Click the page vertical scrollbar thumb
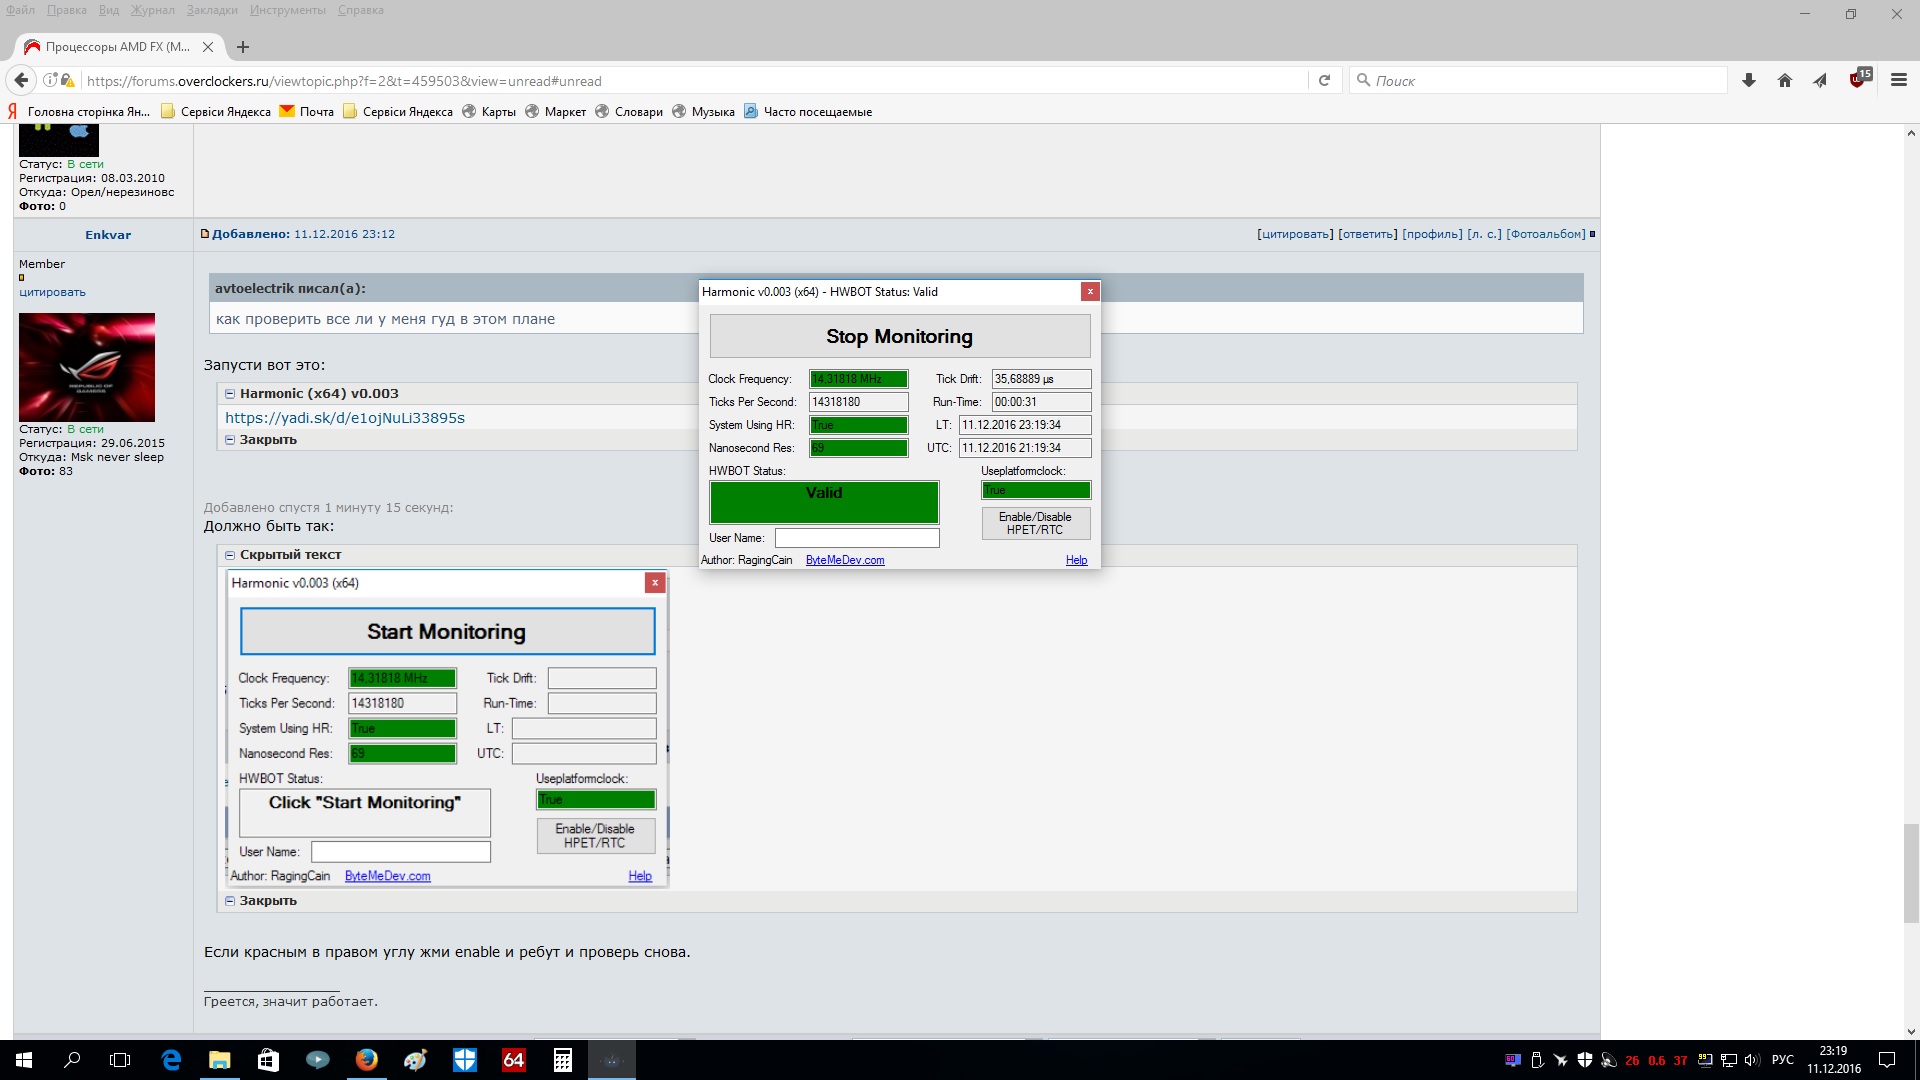 tap(1910, 872)
